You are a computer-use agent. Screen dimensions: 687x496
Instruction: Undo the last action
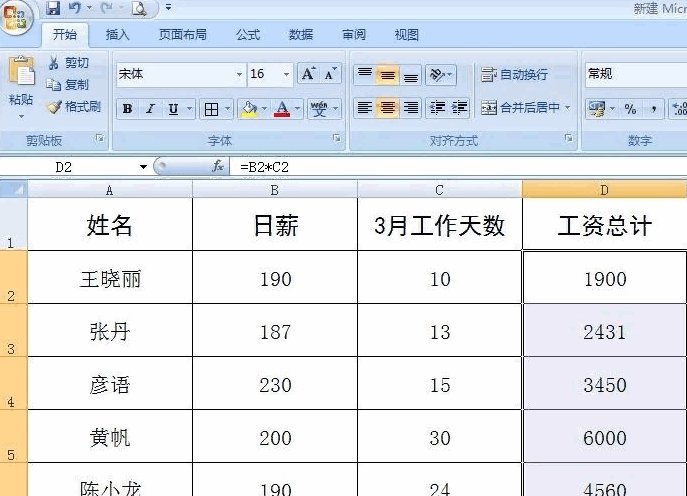[75, 8]
